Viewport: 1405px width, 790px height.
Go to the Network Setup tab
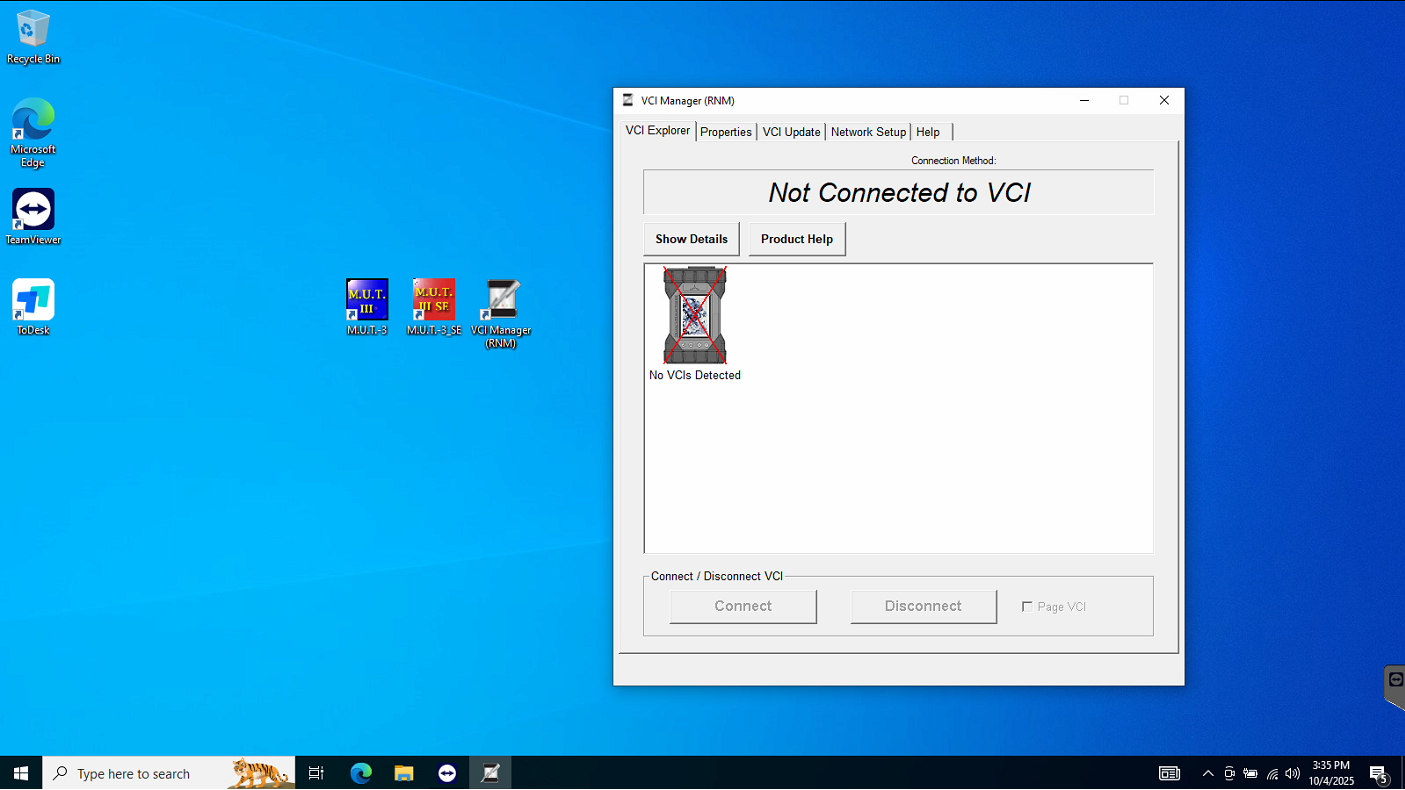pos(868,132)
